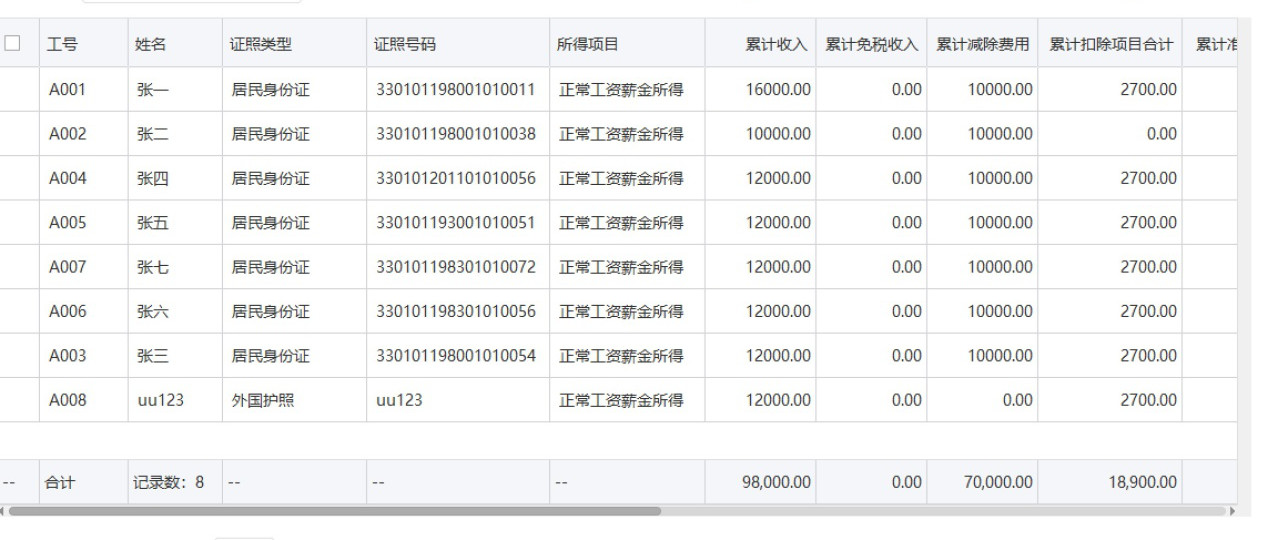Viewport: 1269px width, 540px height.
Task: Click the 累计减除费用 value 0.00 for A008
Action: [1017, 400]
